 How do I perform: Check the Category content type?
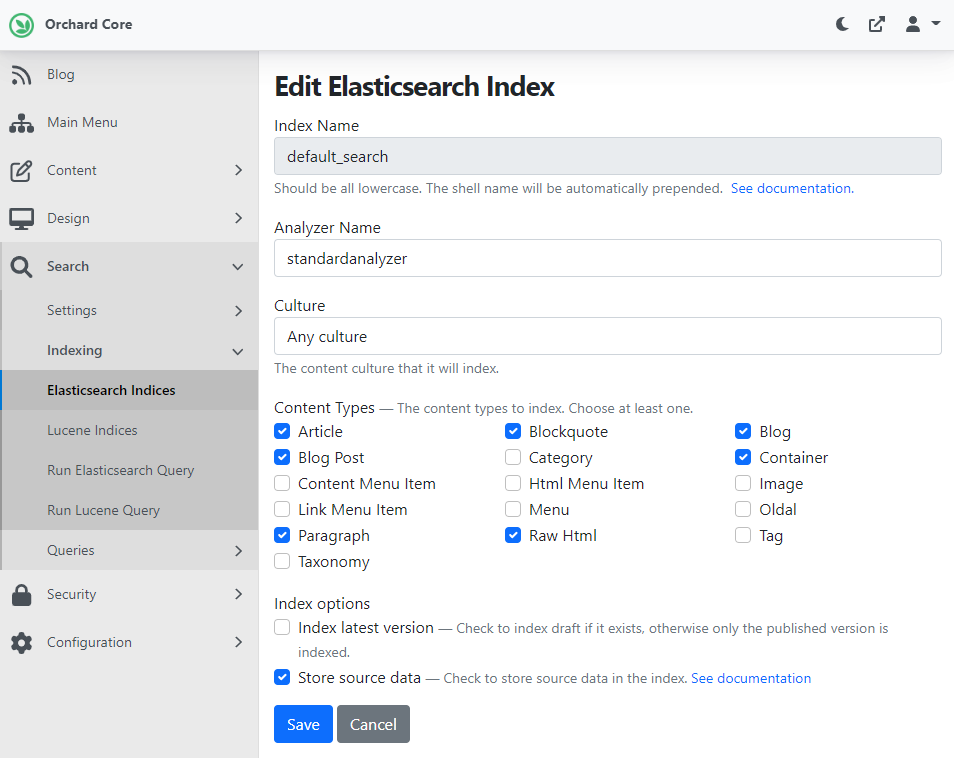[x=513, y=457]
